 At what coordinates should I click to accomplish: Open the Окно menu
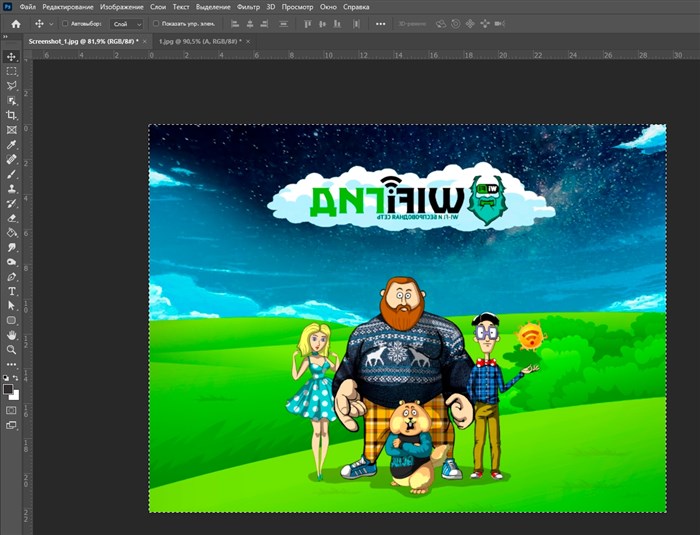pos(328,7)
